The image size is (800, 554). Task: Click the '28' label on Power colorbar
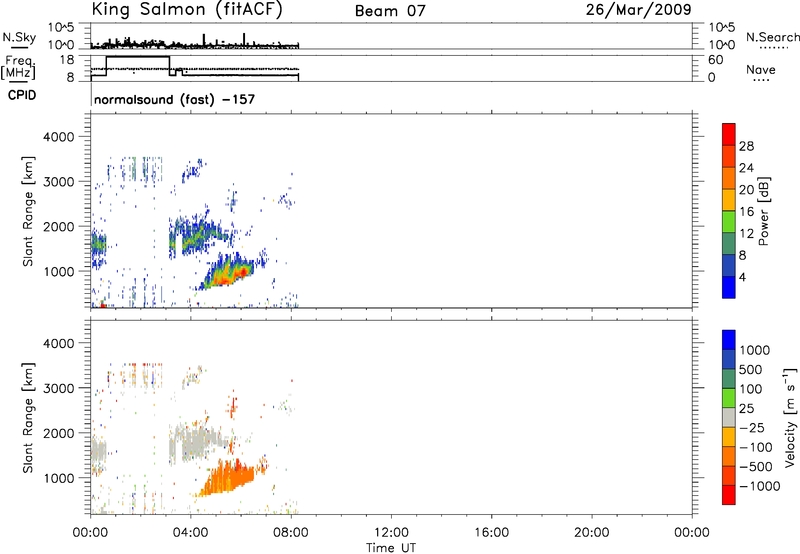tap(746, 146)
